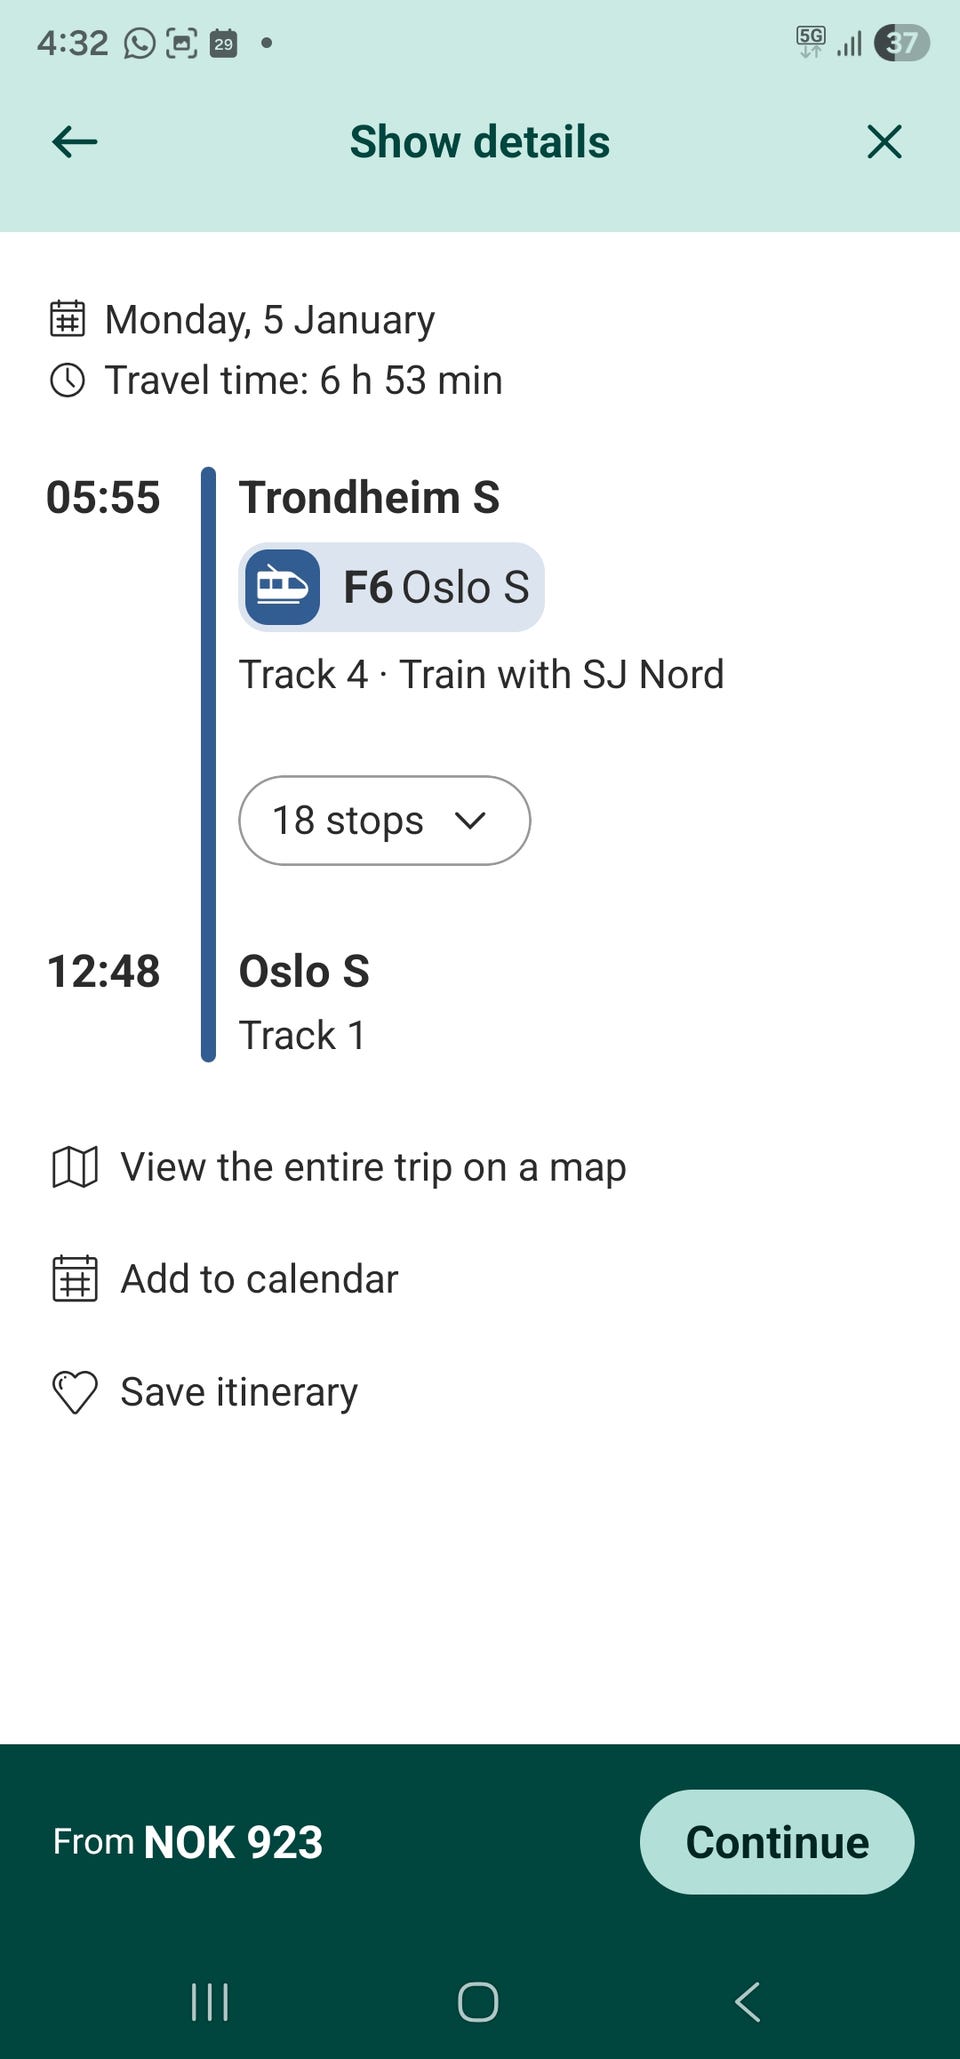
Task: Tap the heart icon to save
Action: tap(75, 1392)
